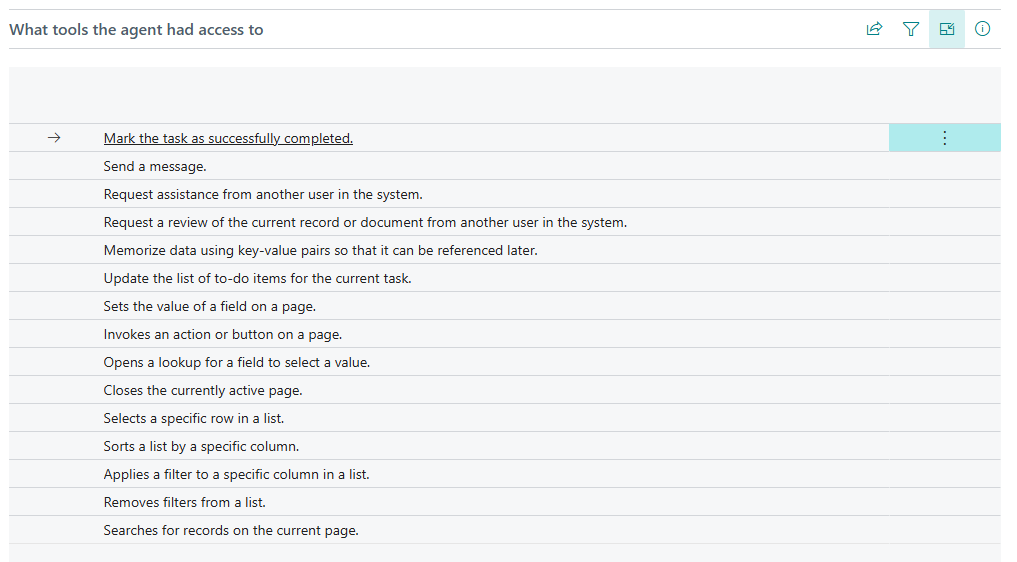Open 'Mark the task as successfully completed' link
Viewport: 1017px width, 562px height.
coord(228,139)
